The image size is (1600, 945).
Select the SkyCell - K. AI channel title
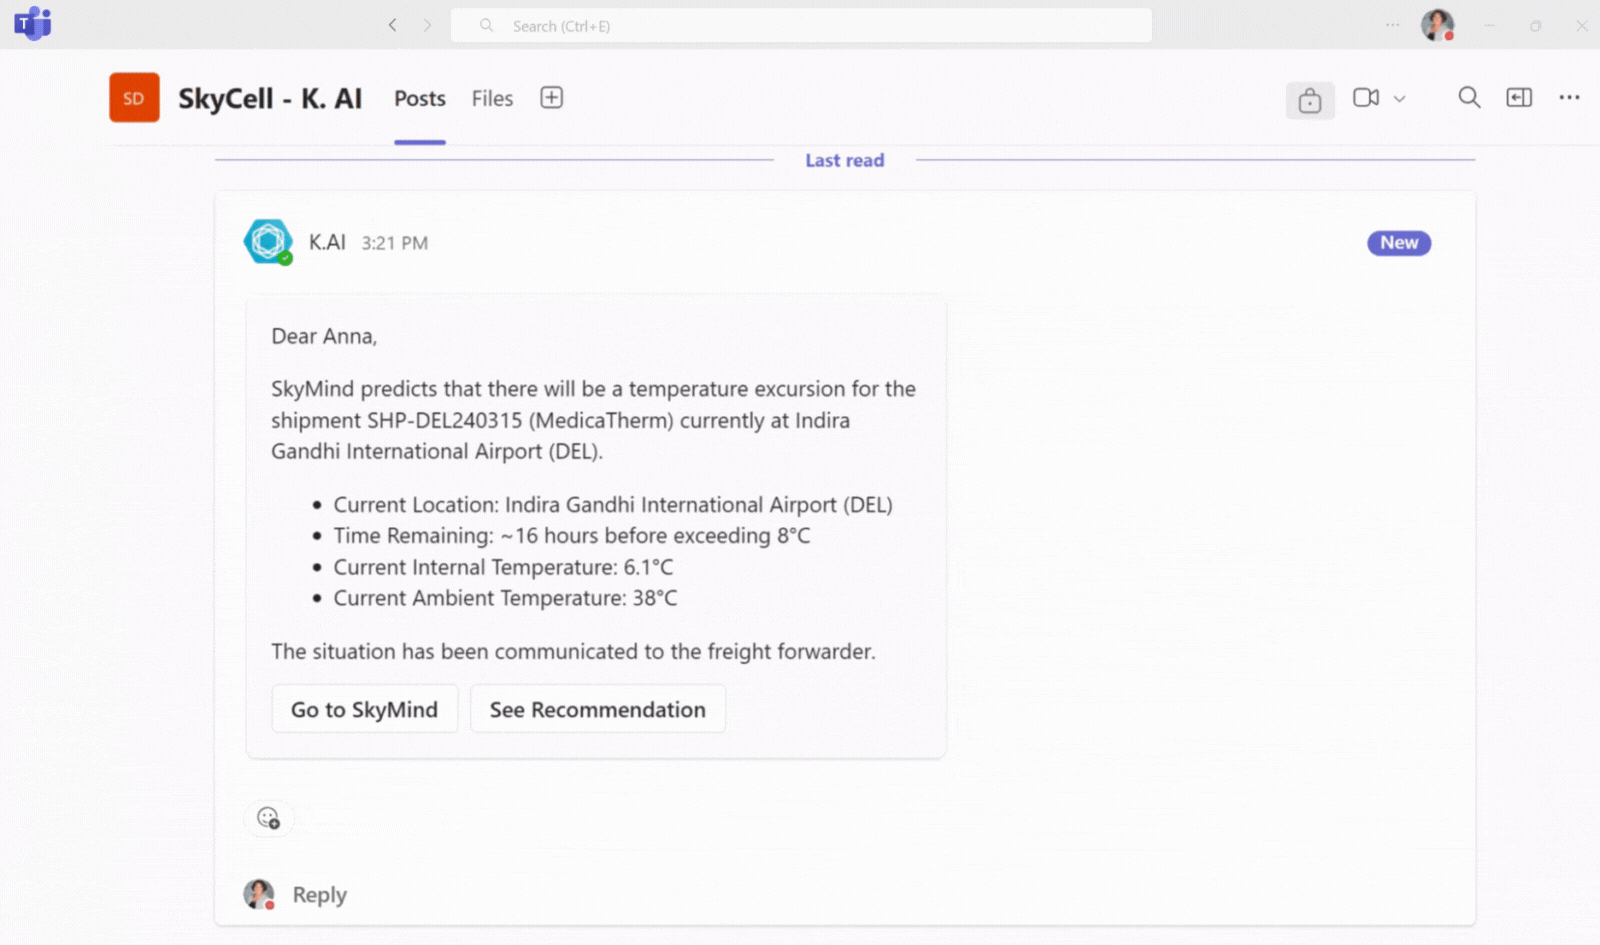point(270,98)
